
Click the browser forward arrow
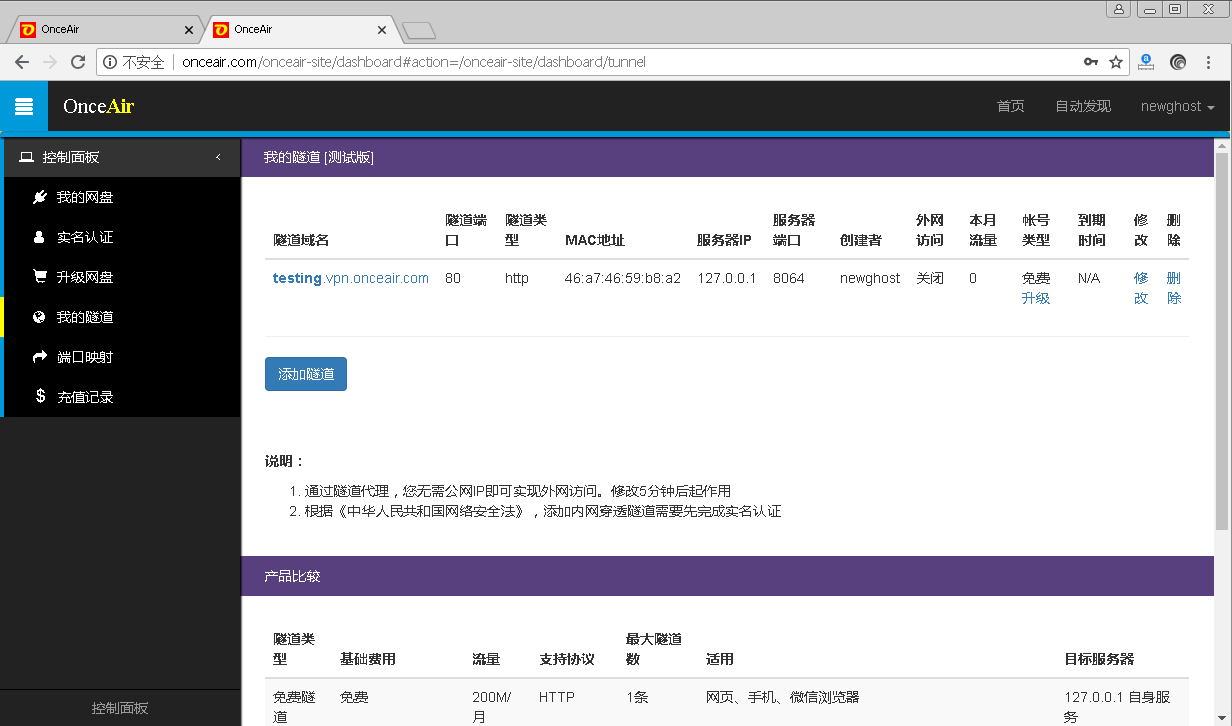tap(50, 62)
